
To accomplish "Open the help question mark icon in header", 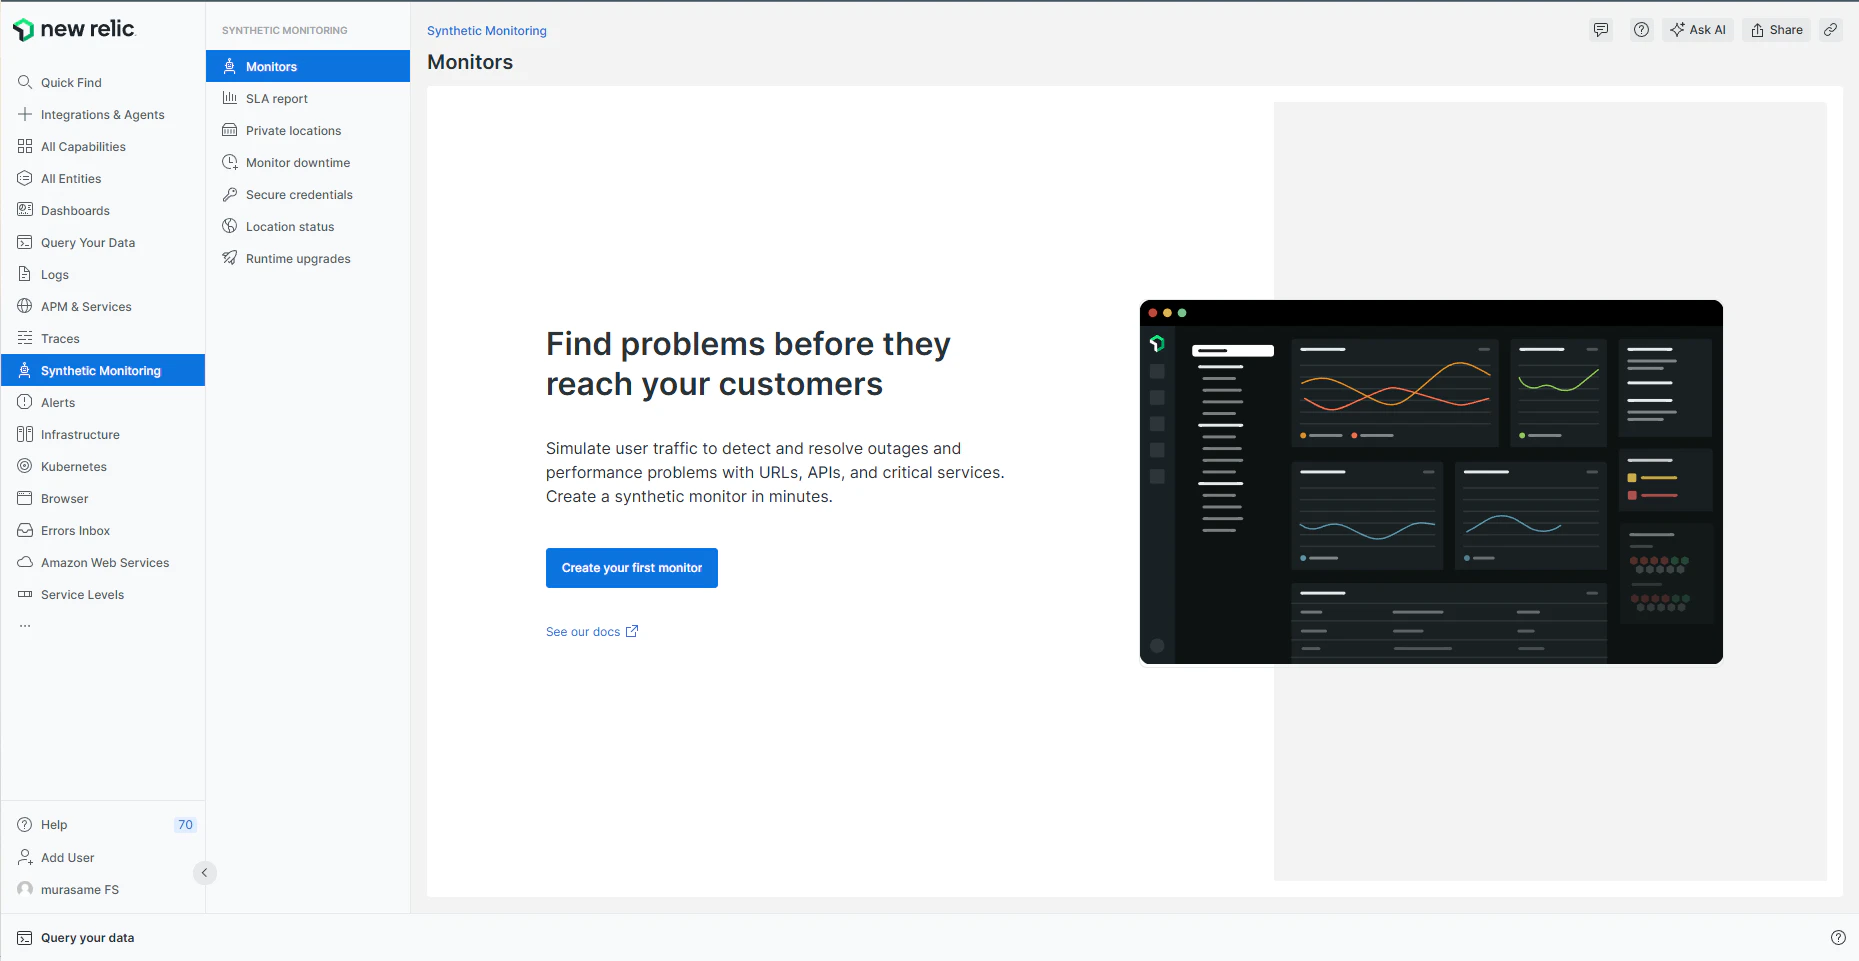I will (1641, 30).
